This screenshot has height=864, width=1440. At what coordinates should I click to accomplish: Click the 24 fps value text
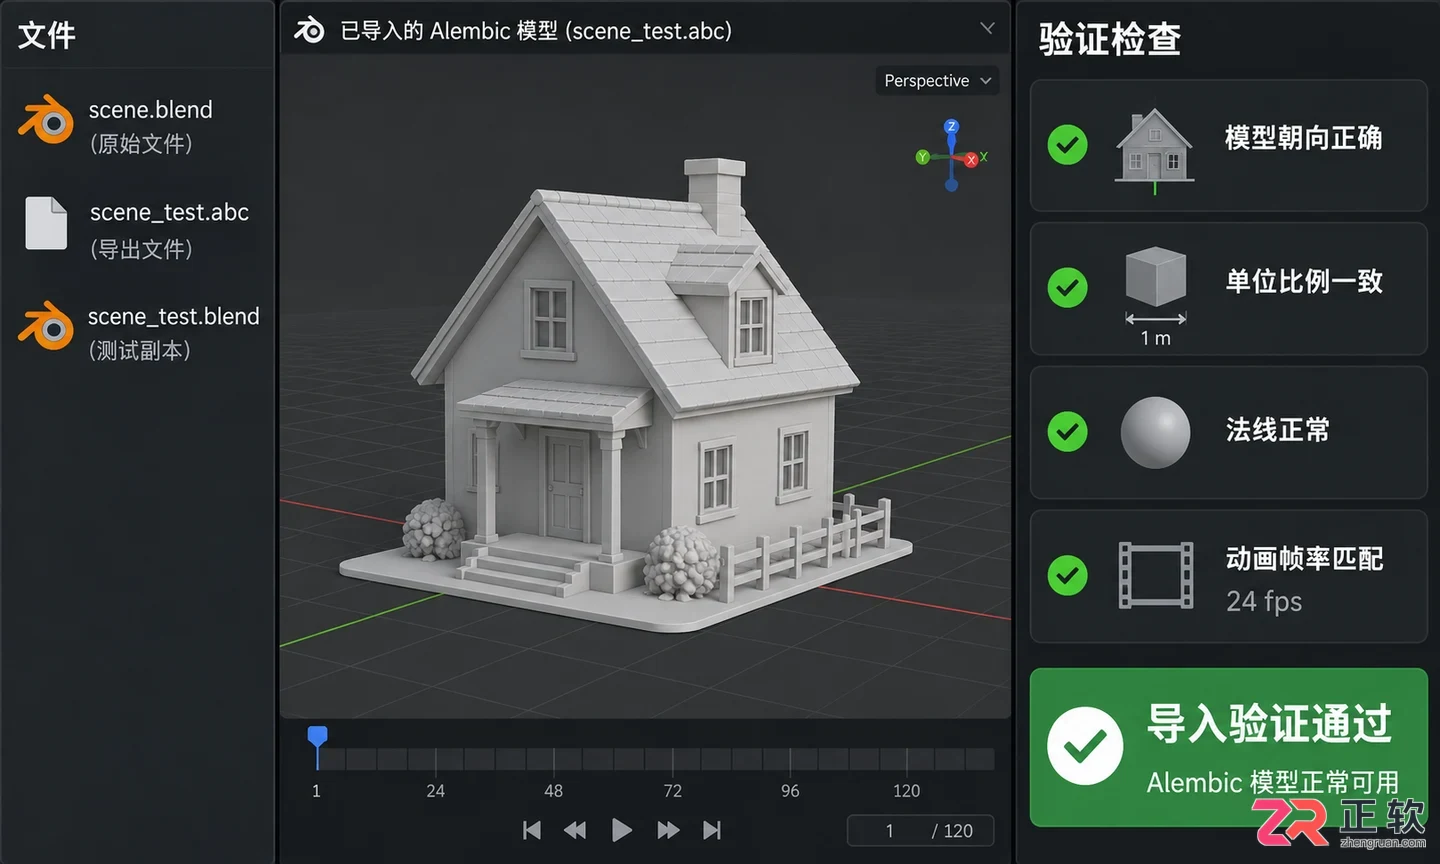point(1264,601)
